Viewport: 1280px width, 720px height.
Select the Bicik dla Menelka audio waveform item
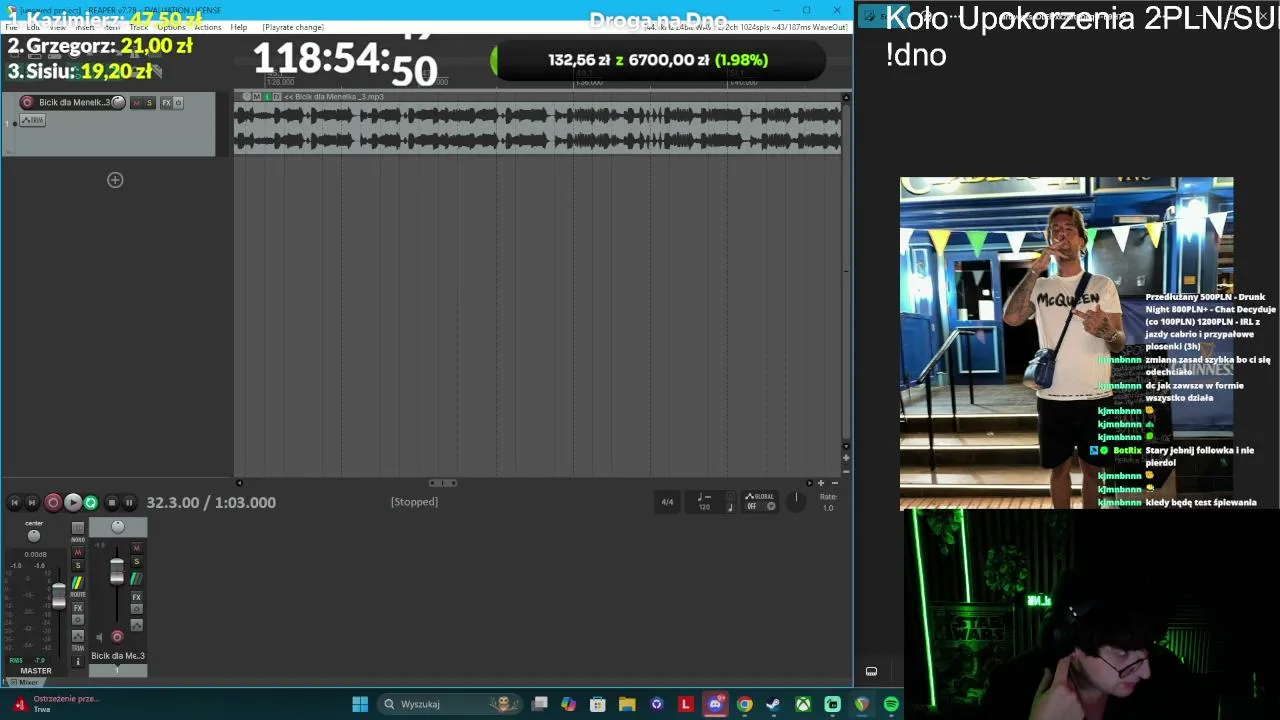[538, 129]
